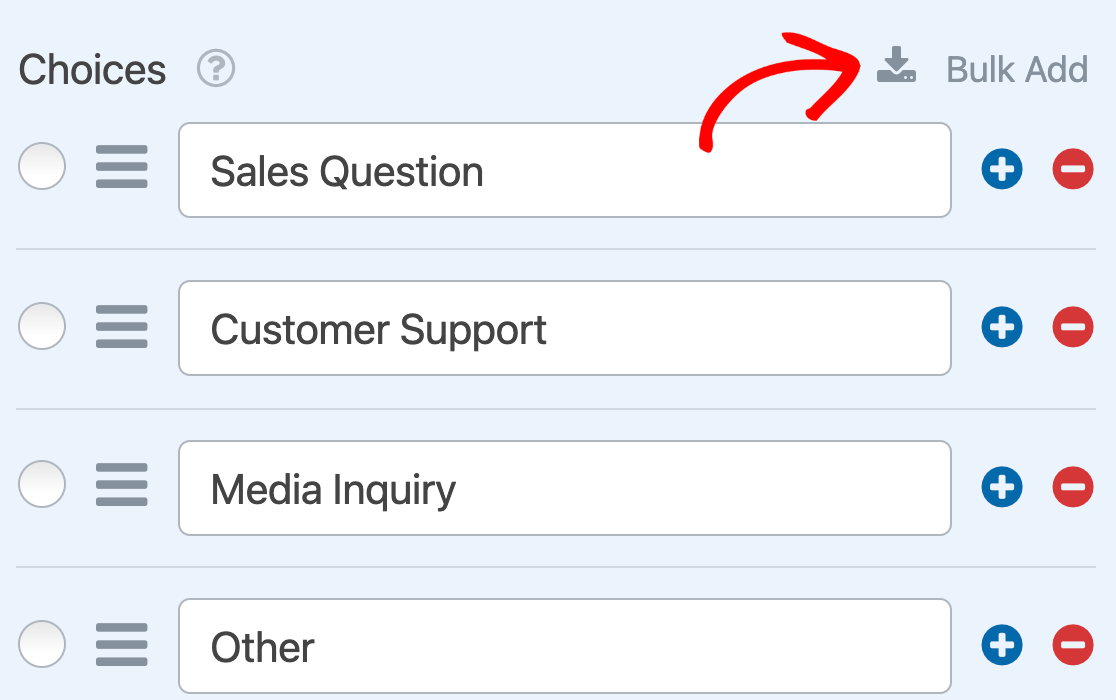The image size is (1116, 700).
Task: Grab the Sales Question drag handle
Action: pos(122,168)
